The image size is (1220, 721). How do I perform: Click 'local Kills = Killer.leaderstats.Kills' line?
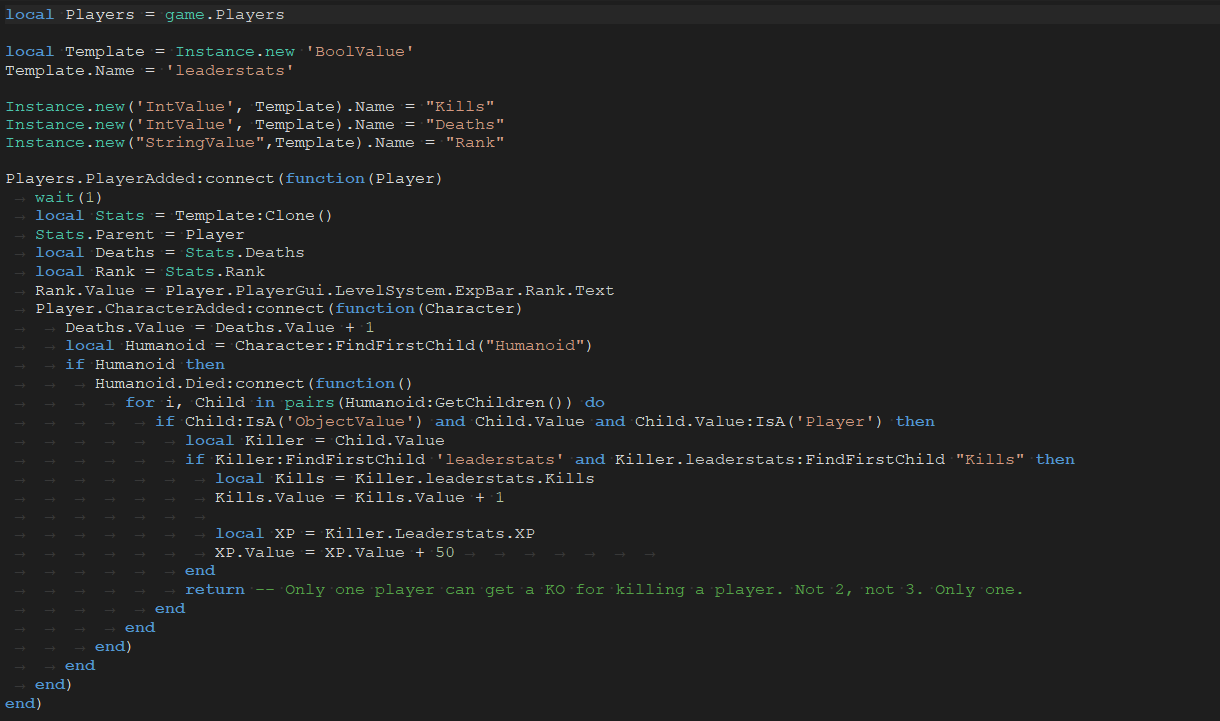pyautogui.click(x=405, y=478)
